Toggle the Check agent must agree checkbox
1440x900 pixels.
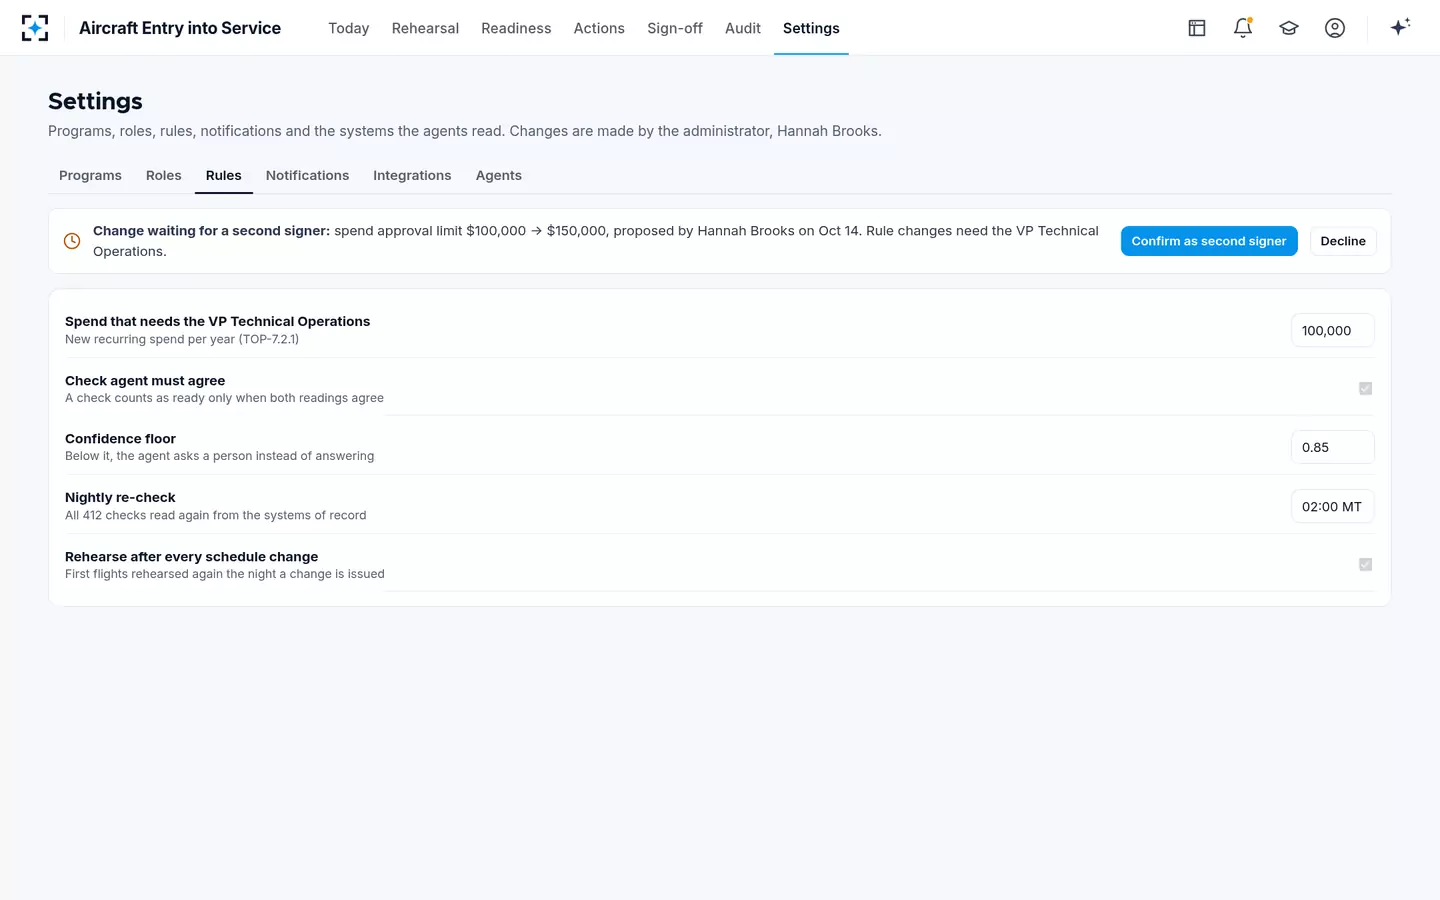tap(1365, 388)
